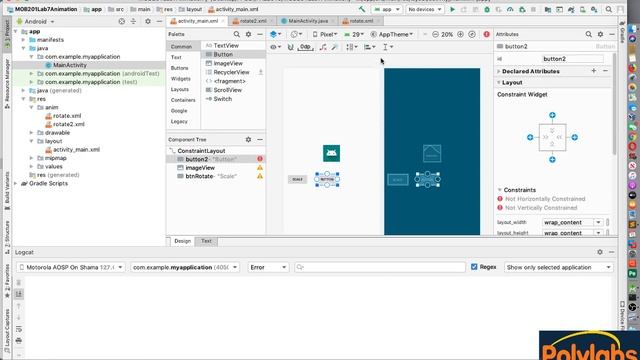Pick ImageView from Palette list
The image size is (640, 360).
pos(228,63)
